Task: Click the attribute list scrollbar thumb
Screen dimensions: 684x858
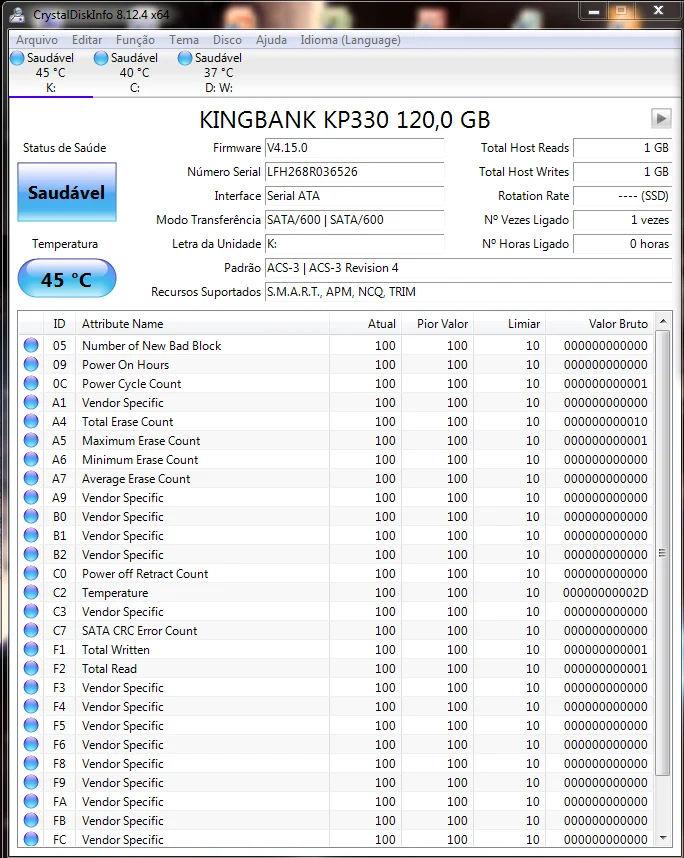Action: coord(663,553)
